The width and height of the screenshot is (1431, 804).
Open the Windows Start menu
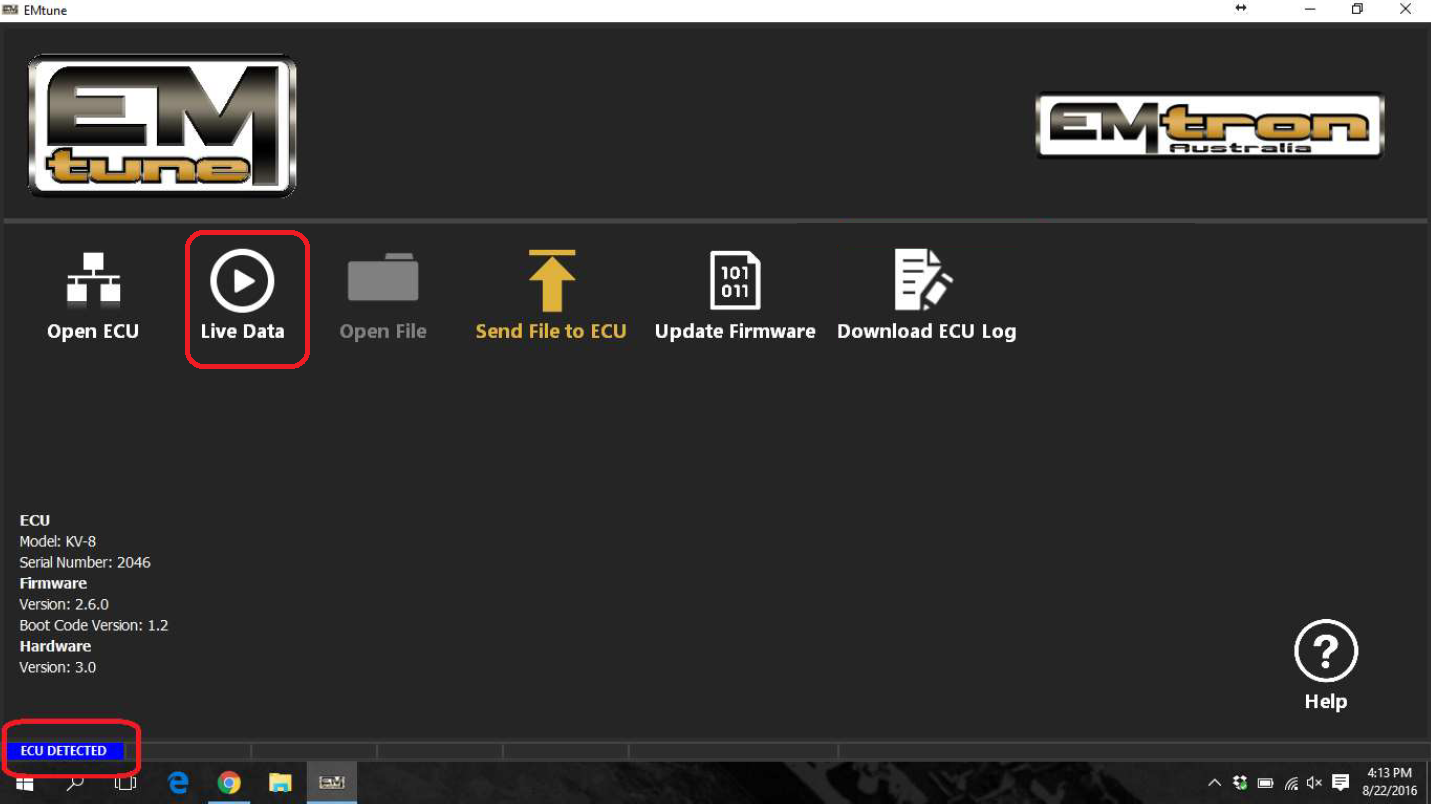pos(24,783)
